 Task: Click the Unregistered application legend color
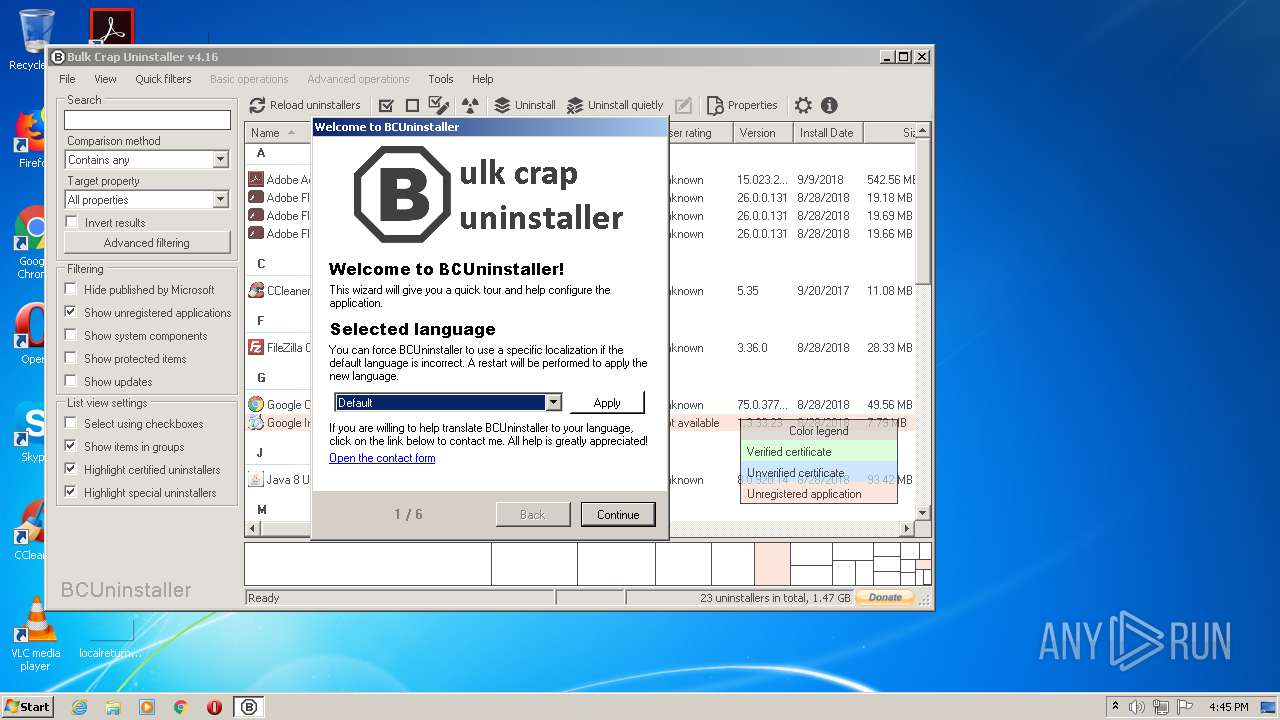819,494
